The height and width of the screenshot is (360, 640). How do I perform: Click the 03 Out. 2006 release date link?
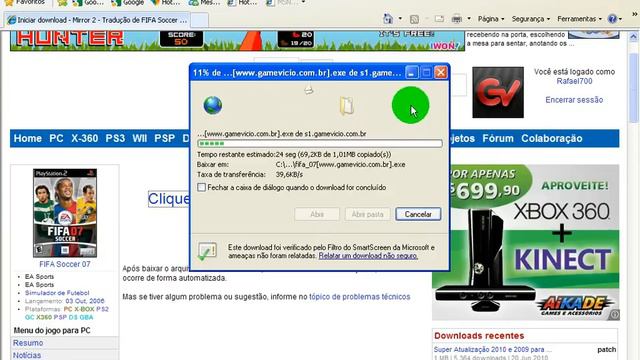click(85, 301)
